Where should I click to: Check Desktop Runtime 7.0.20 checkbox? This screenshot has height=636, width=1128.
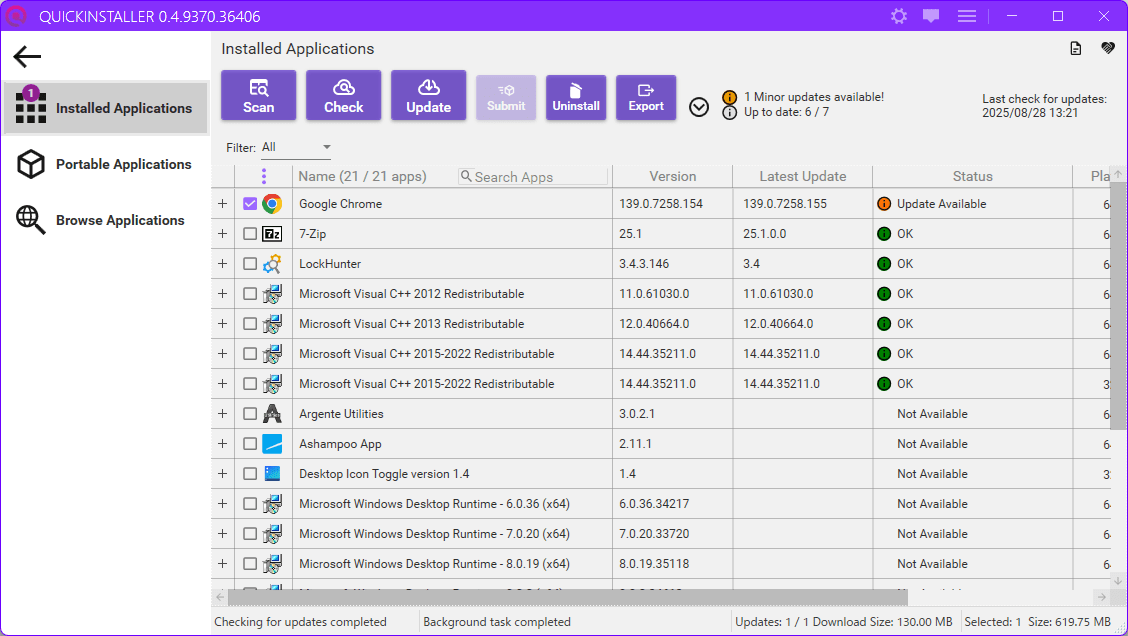click(x=250, y=534)
